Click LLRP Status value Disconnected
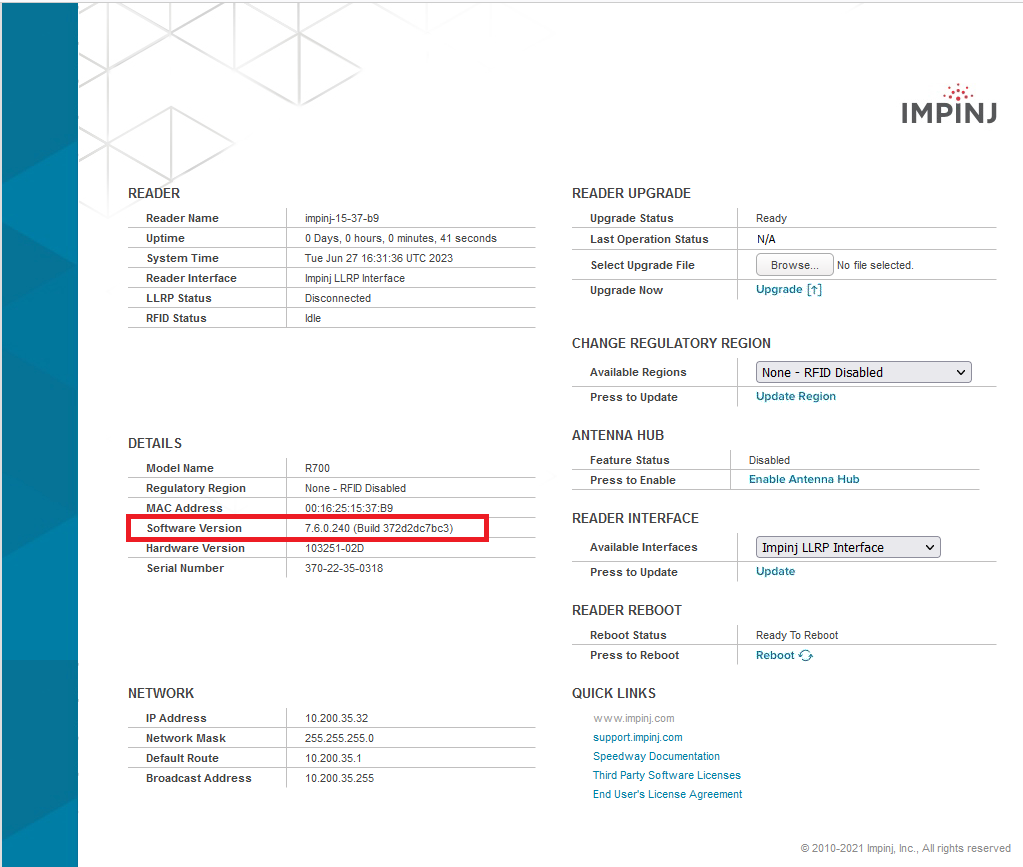1023x867 pixels. point(338,298)
